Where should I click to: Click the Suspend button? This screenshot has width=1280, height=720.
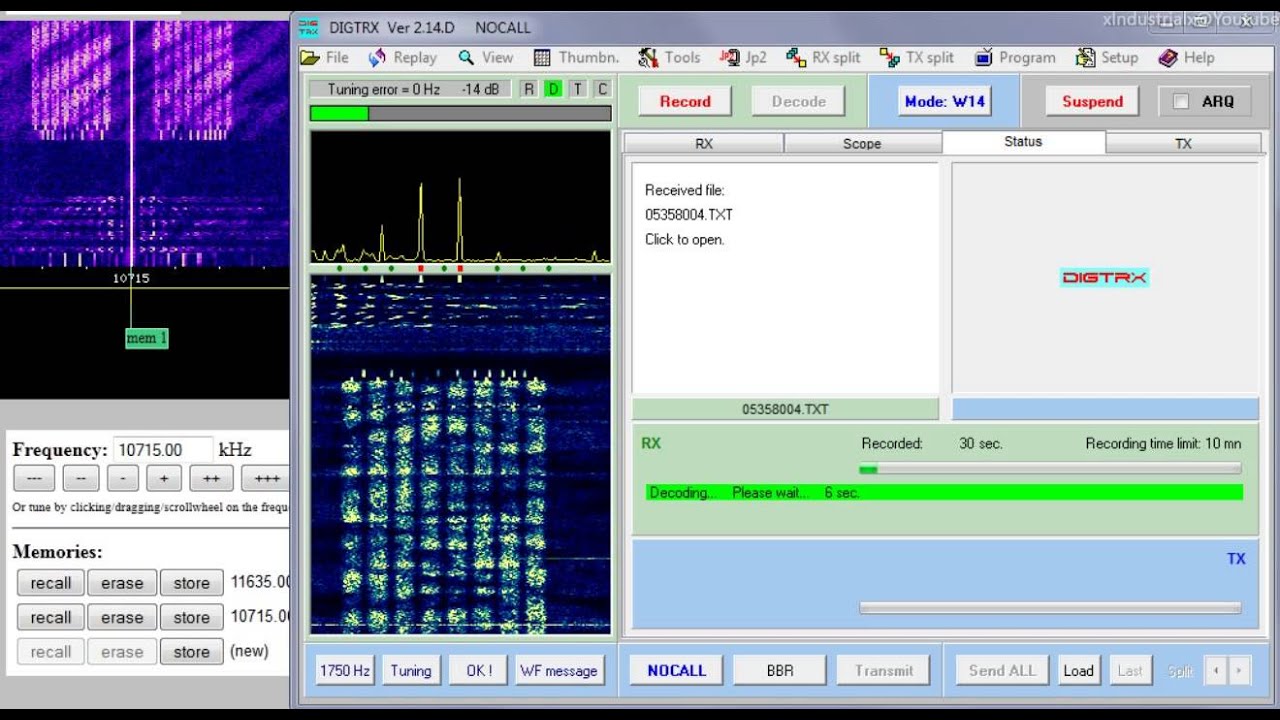pyautogui.click(x=1092, y=101)
